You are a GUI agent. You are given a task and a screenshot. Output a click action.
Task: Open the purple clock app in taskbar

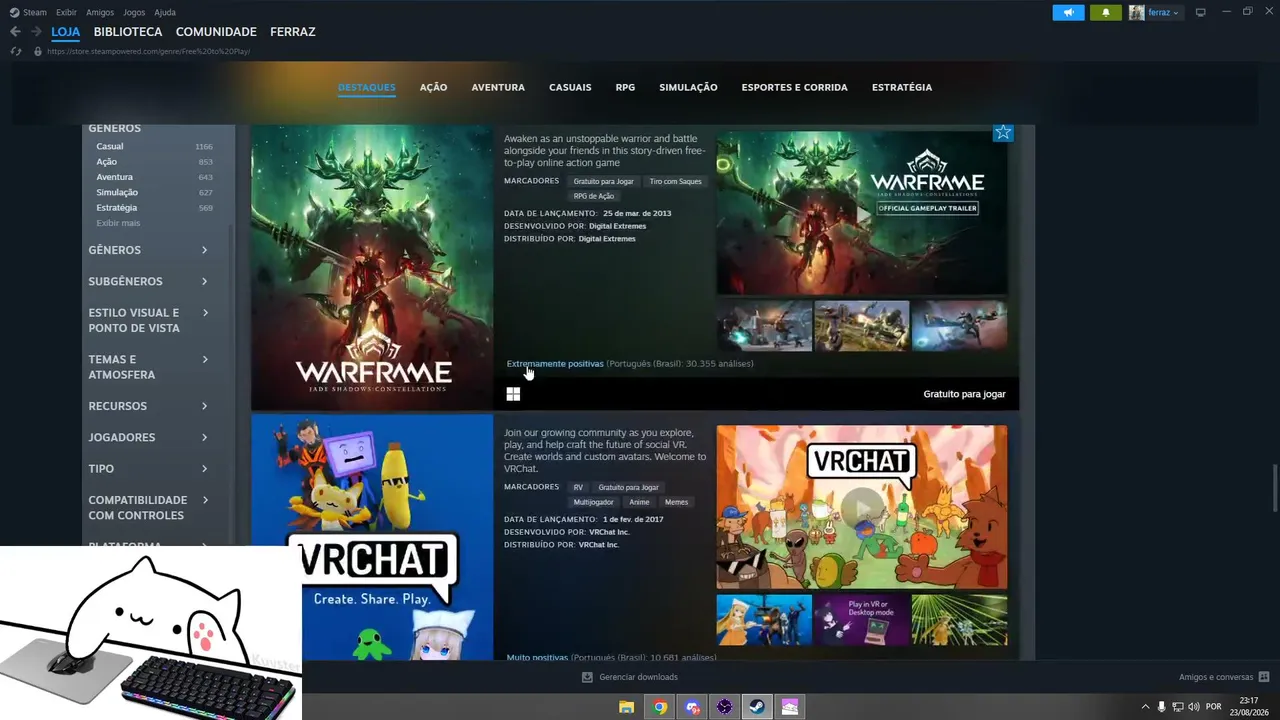(x=724, y=707)
